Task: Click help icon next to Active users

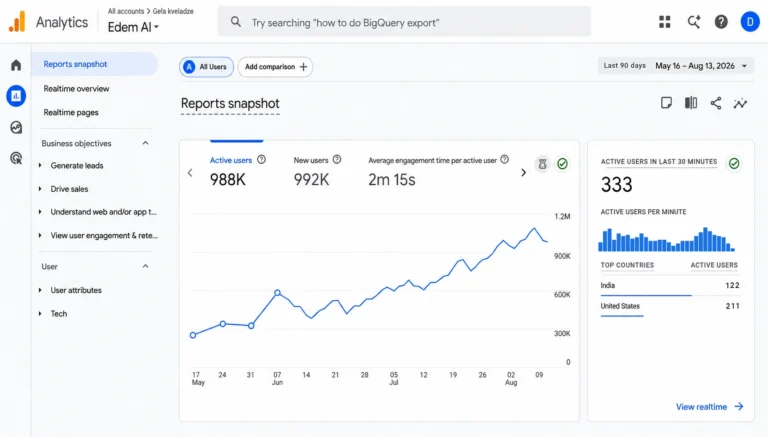Action: [262, 160]
